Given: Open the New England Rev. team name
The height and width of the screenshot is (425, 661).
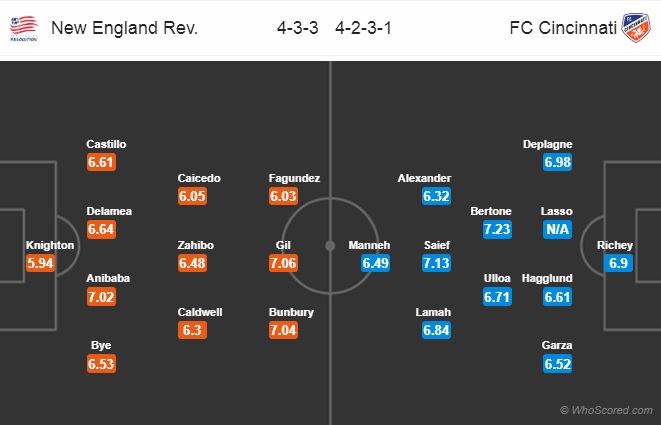Looking at the screenshot, I should point(124,28).
